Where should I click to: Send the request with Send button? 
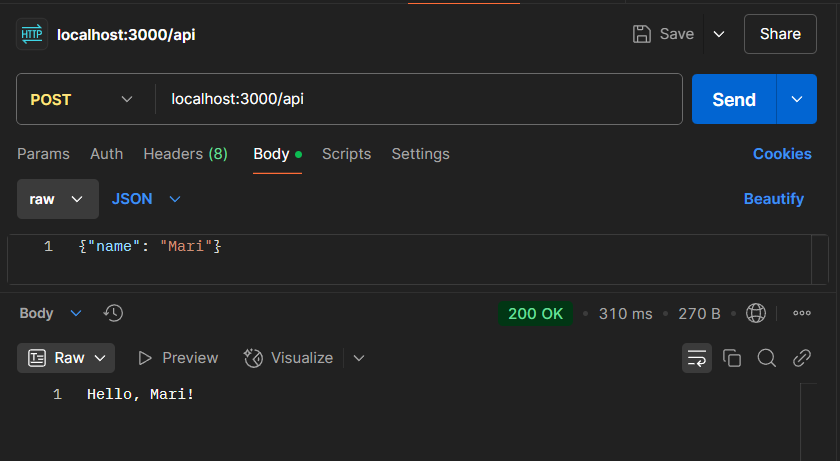[x=734, y=100]
